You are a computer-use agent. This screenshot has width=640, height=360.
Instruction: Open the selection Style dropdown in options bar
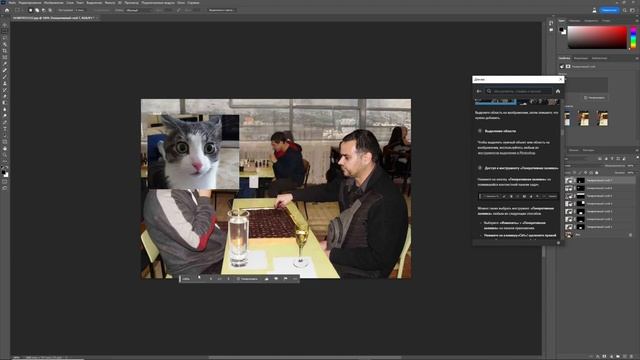[x=137, y=10]
